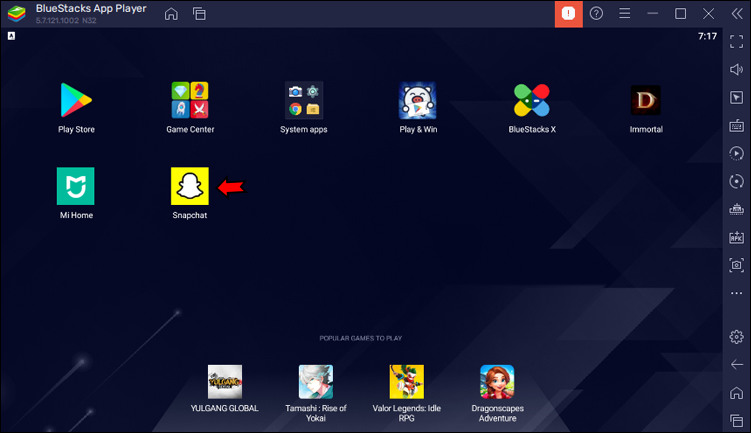751x433 pixels.
Task: Click the Android home icon in sidebar
Action: tap(737, 393)
